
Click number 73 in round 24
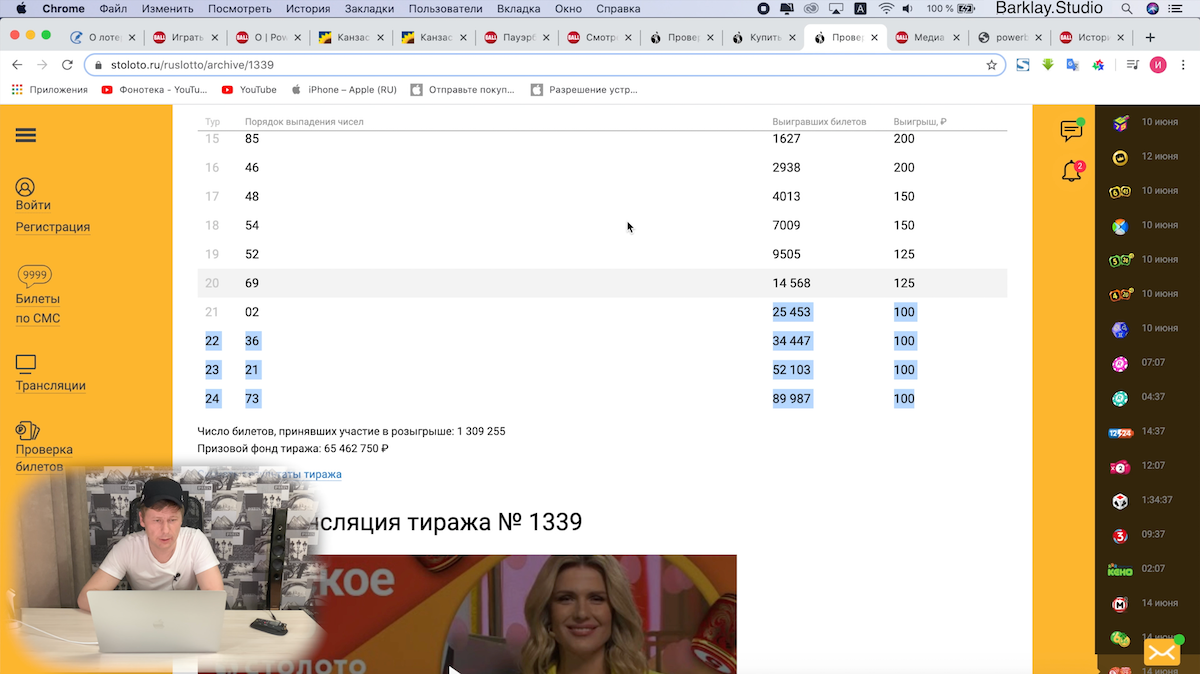click(252, 399)
